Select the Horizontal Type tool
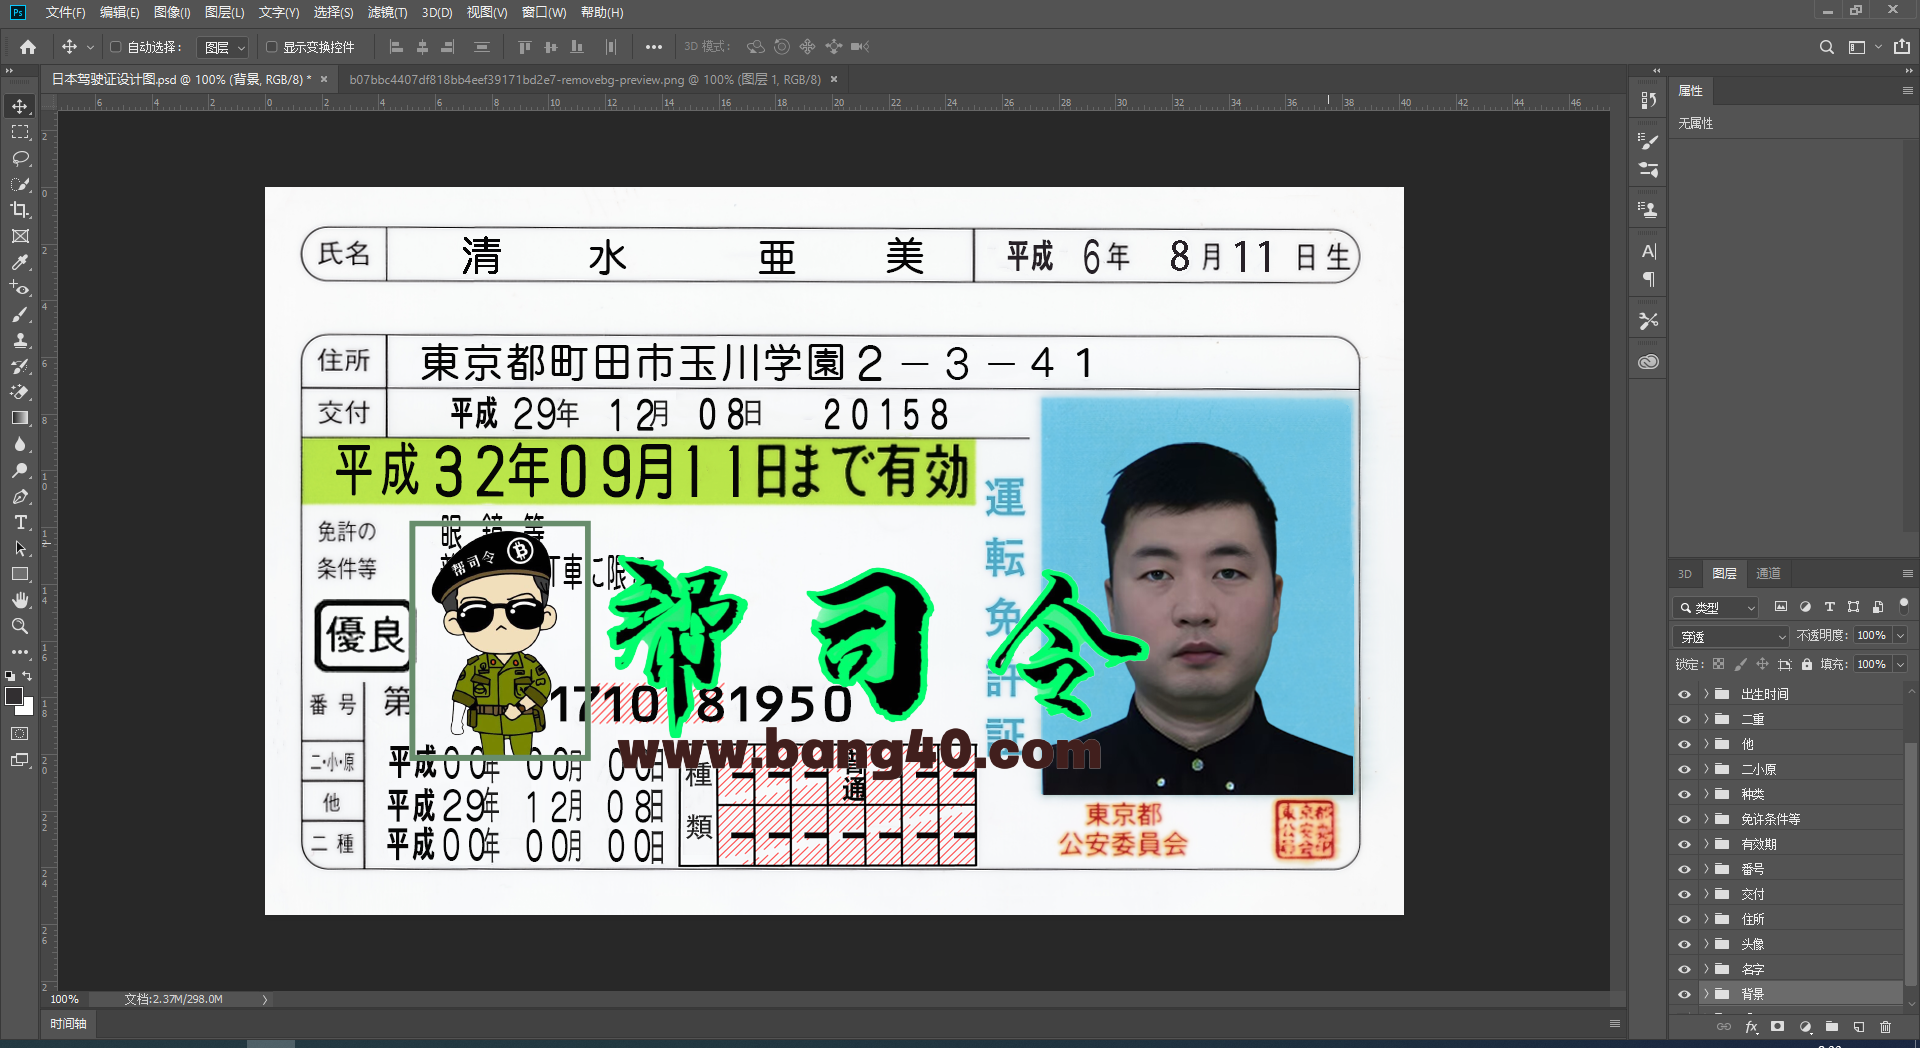 [x=20, y=521]
